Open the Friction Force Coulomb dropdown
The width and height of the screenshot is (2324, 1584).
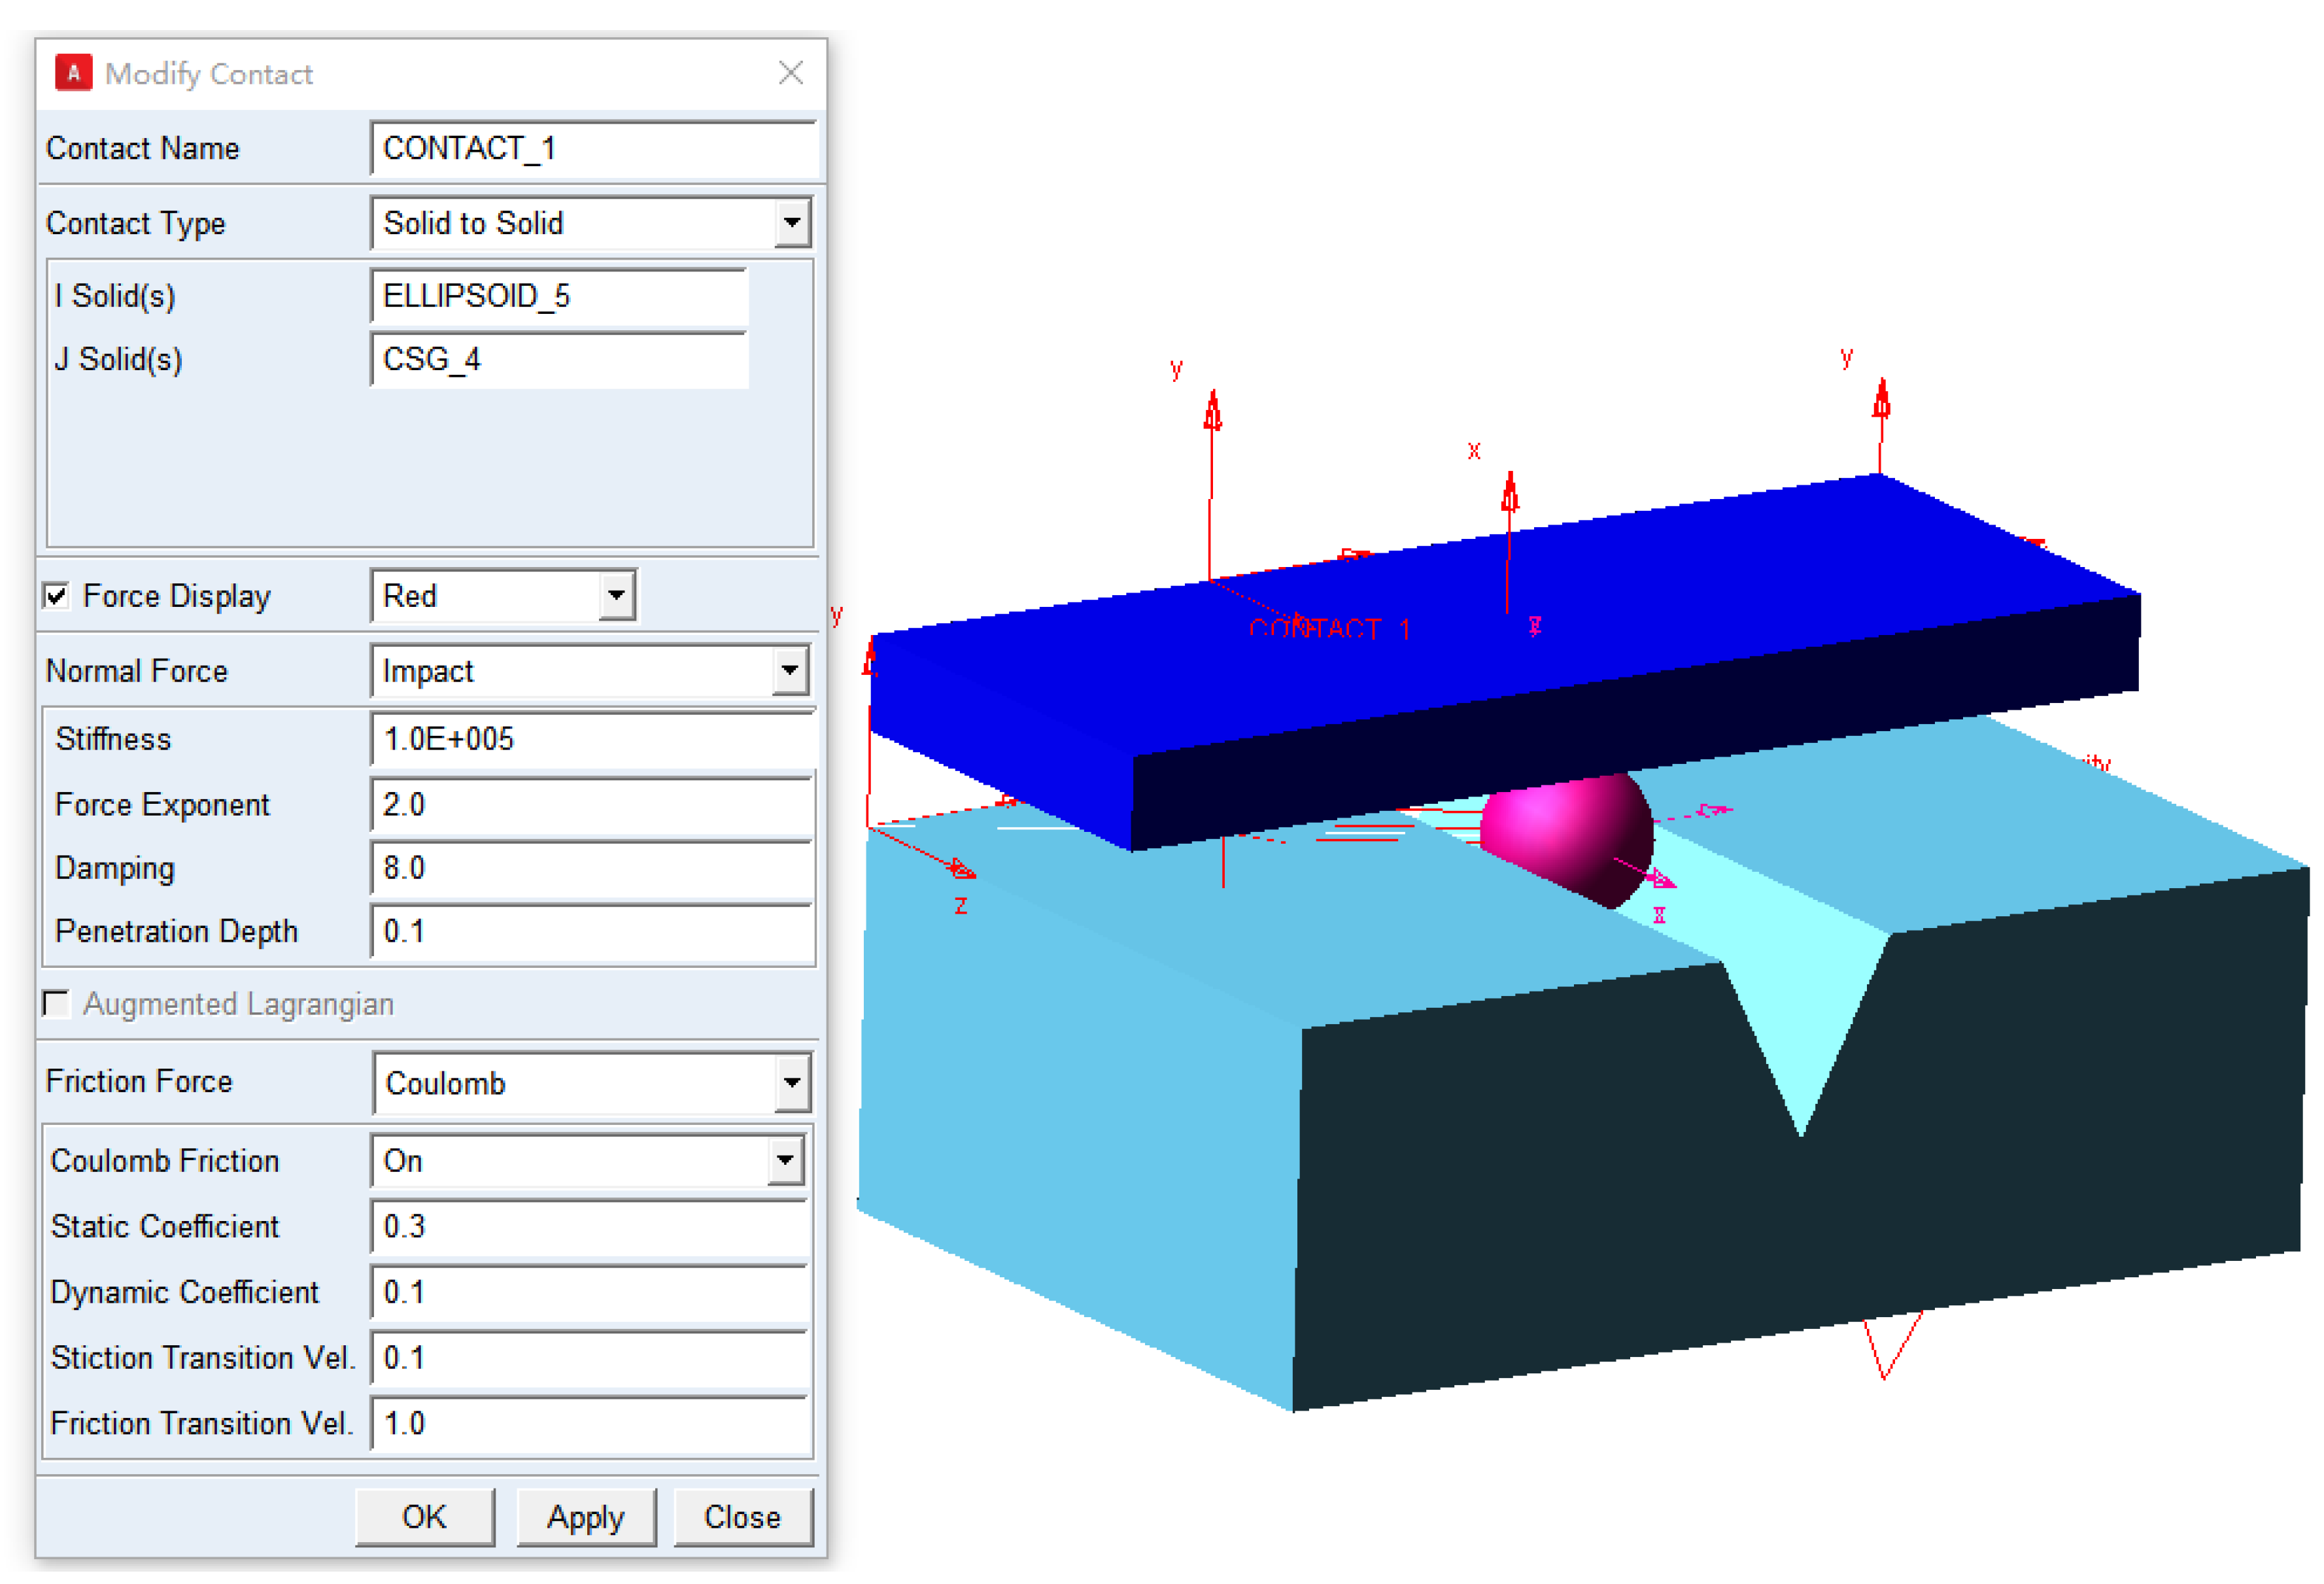[791, 1083]
